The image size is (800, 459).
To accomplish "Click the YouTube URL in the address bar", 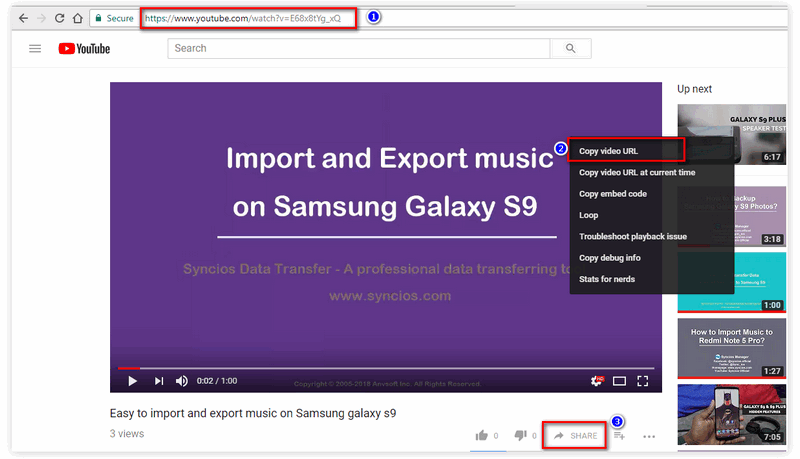I will (x=243, y=18).
